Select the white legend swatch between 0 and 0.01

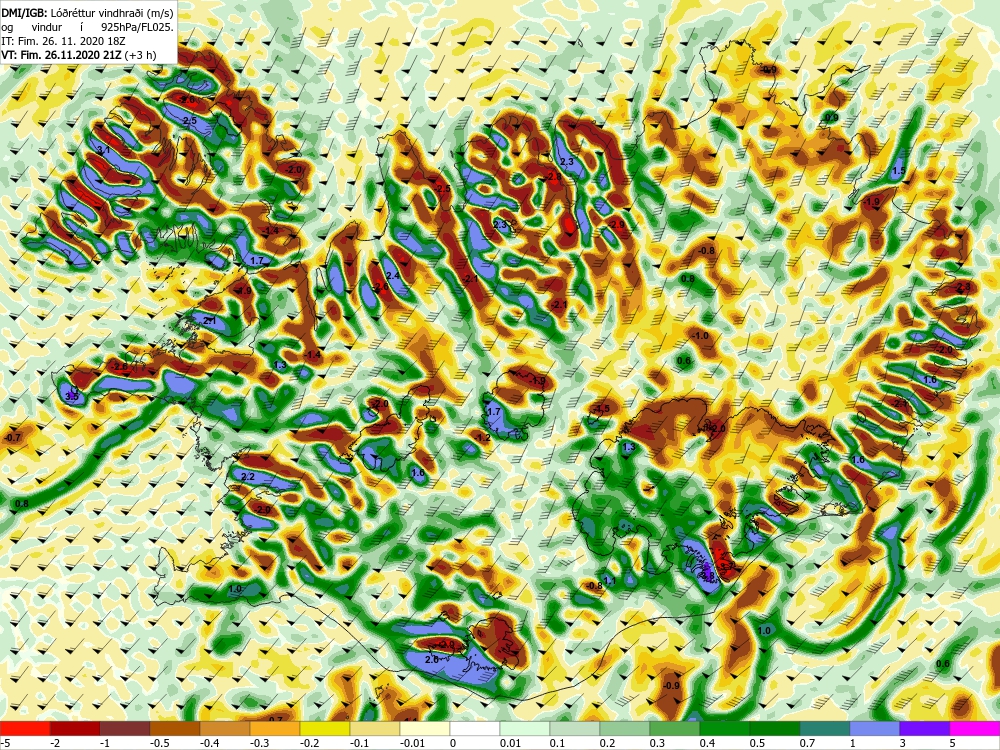point(475,728)
